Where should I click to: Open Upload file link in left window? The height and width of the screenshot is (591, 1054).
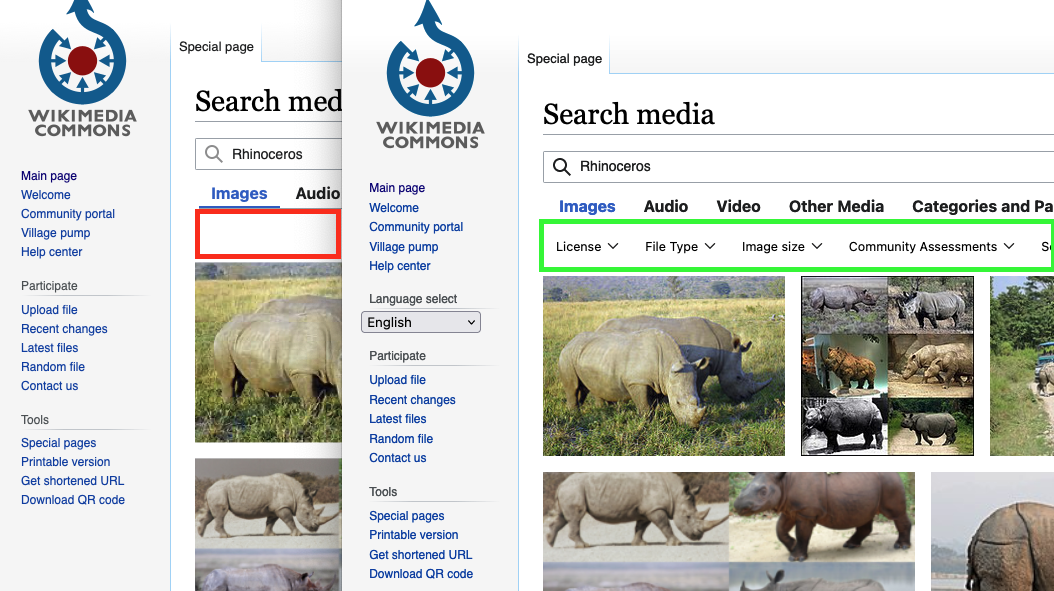click(x=48, y=310)
